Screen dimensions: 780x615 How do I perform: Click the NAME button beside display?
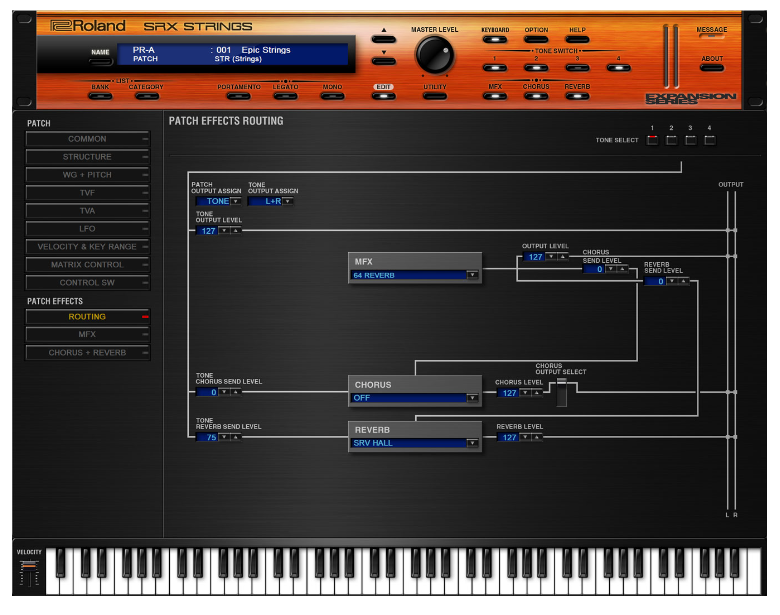[101, 62]
